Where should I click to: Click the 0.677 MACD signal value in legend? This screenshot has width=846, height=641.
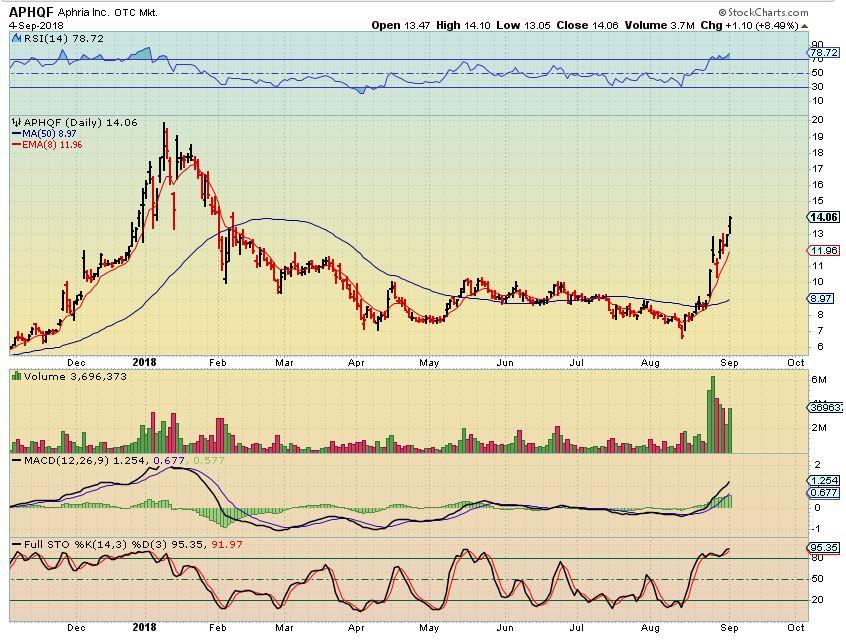point(169,460)
